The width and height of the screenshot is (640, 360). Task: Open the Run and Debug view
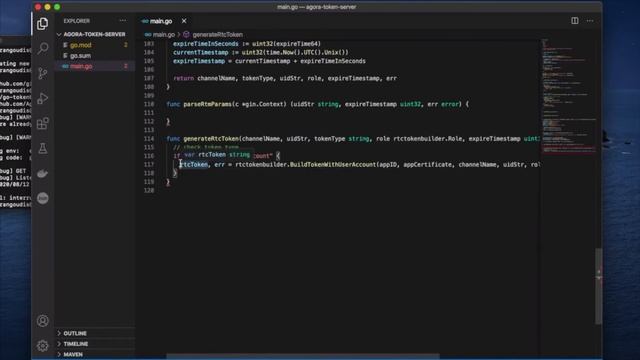tap(42, 98)
